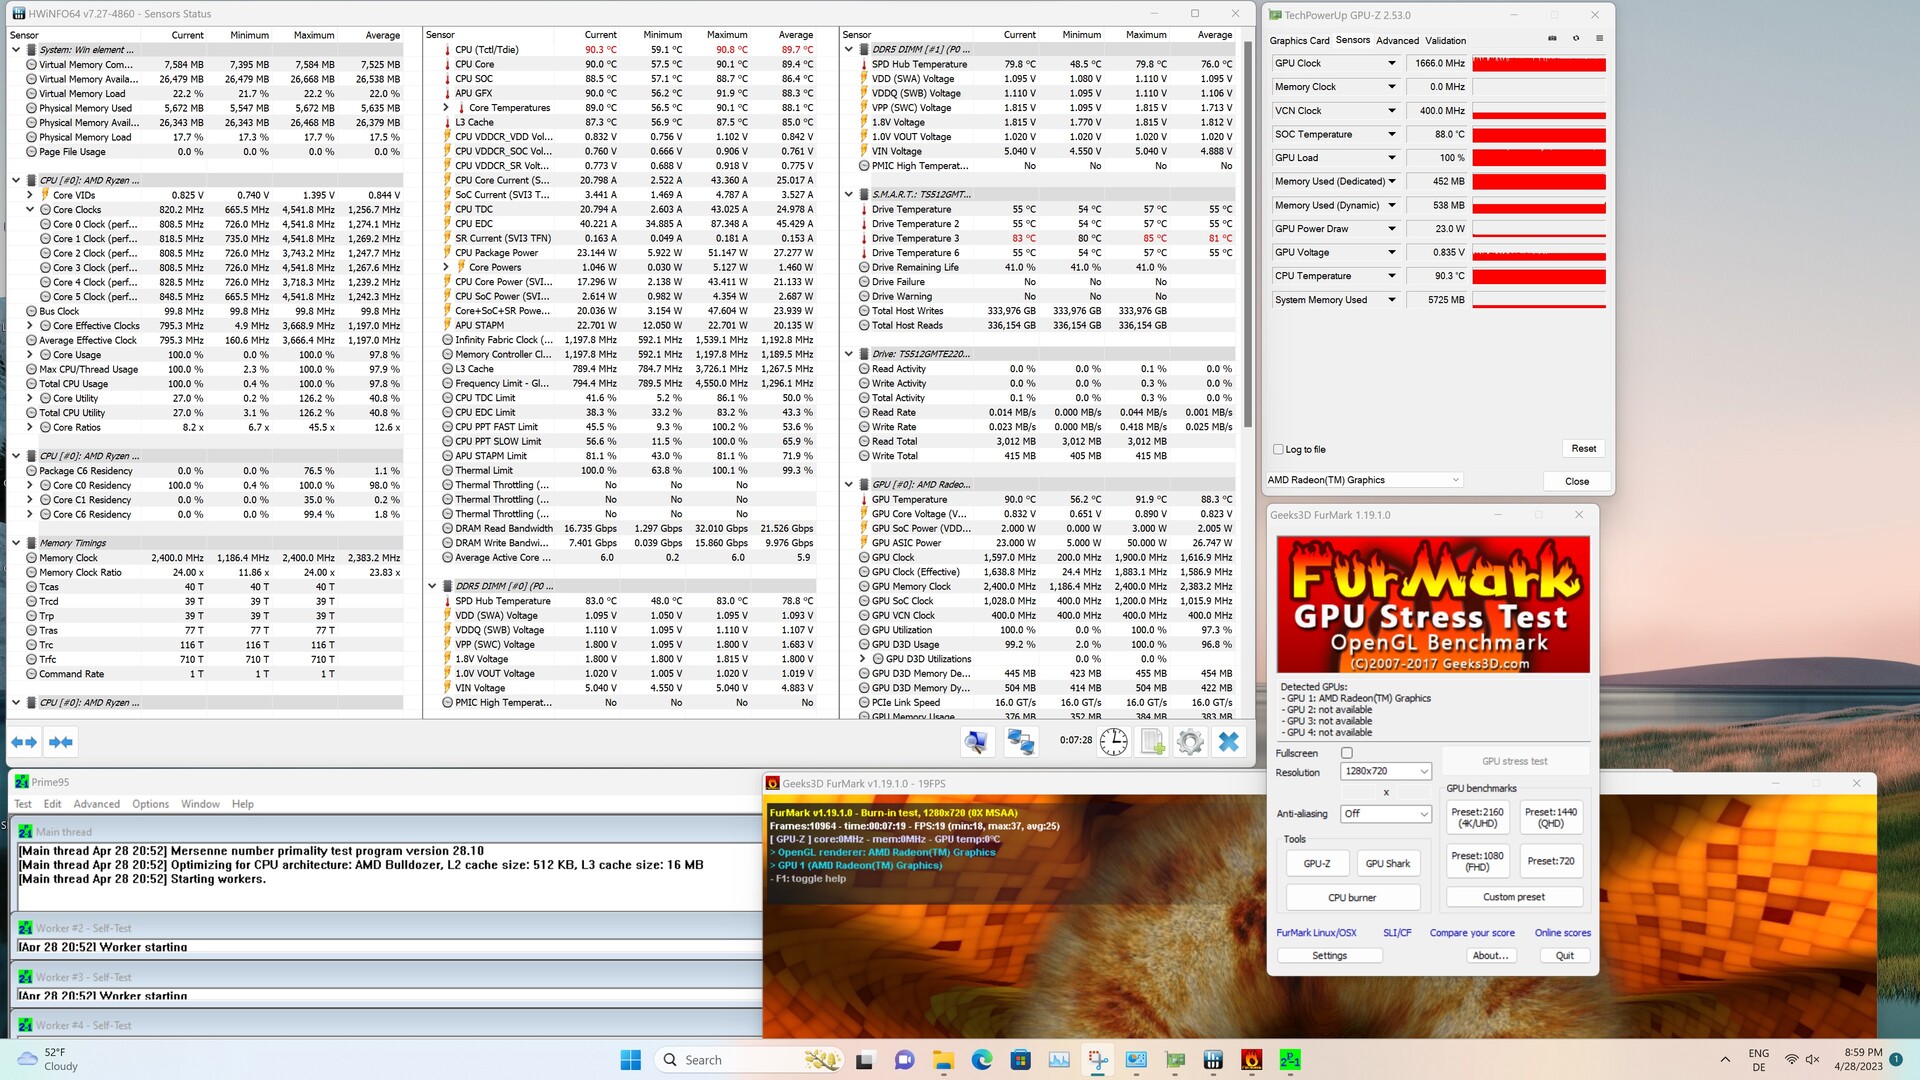Open File Explorer from taskbar
This screenshot has width=1920, height=1080.
(x=943, y=1060)
